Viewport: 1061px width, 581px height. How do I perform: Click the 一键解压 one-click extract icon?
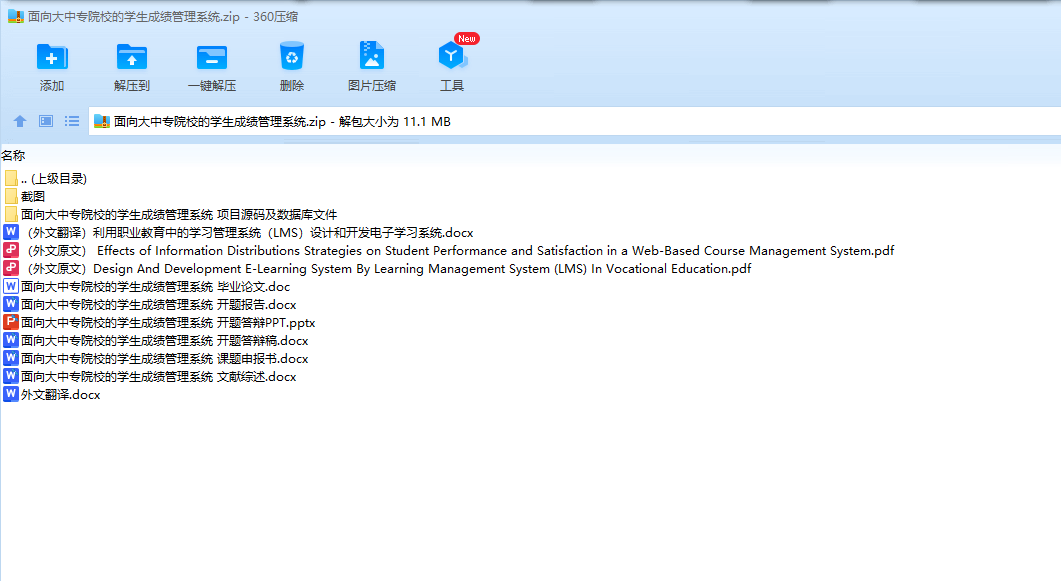212,57
